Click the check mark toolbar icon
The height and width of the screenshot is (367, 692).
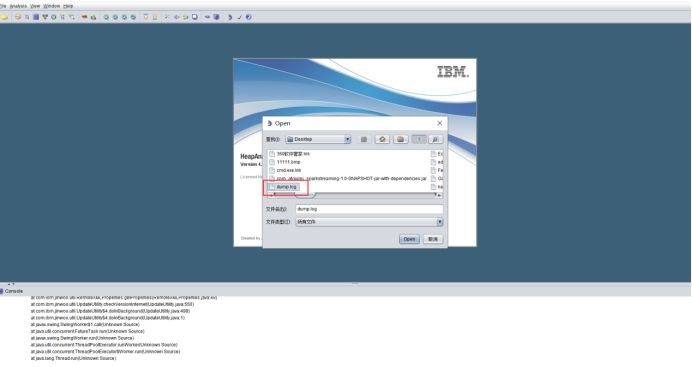coord(240,17)
